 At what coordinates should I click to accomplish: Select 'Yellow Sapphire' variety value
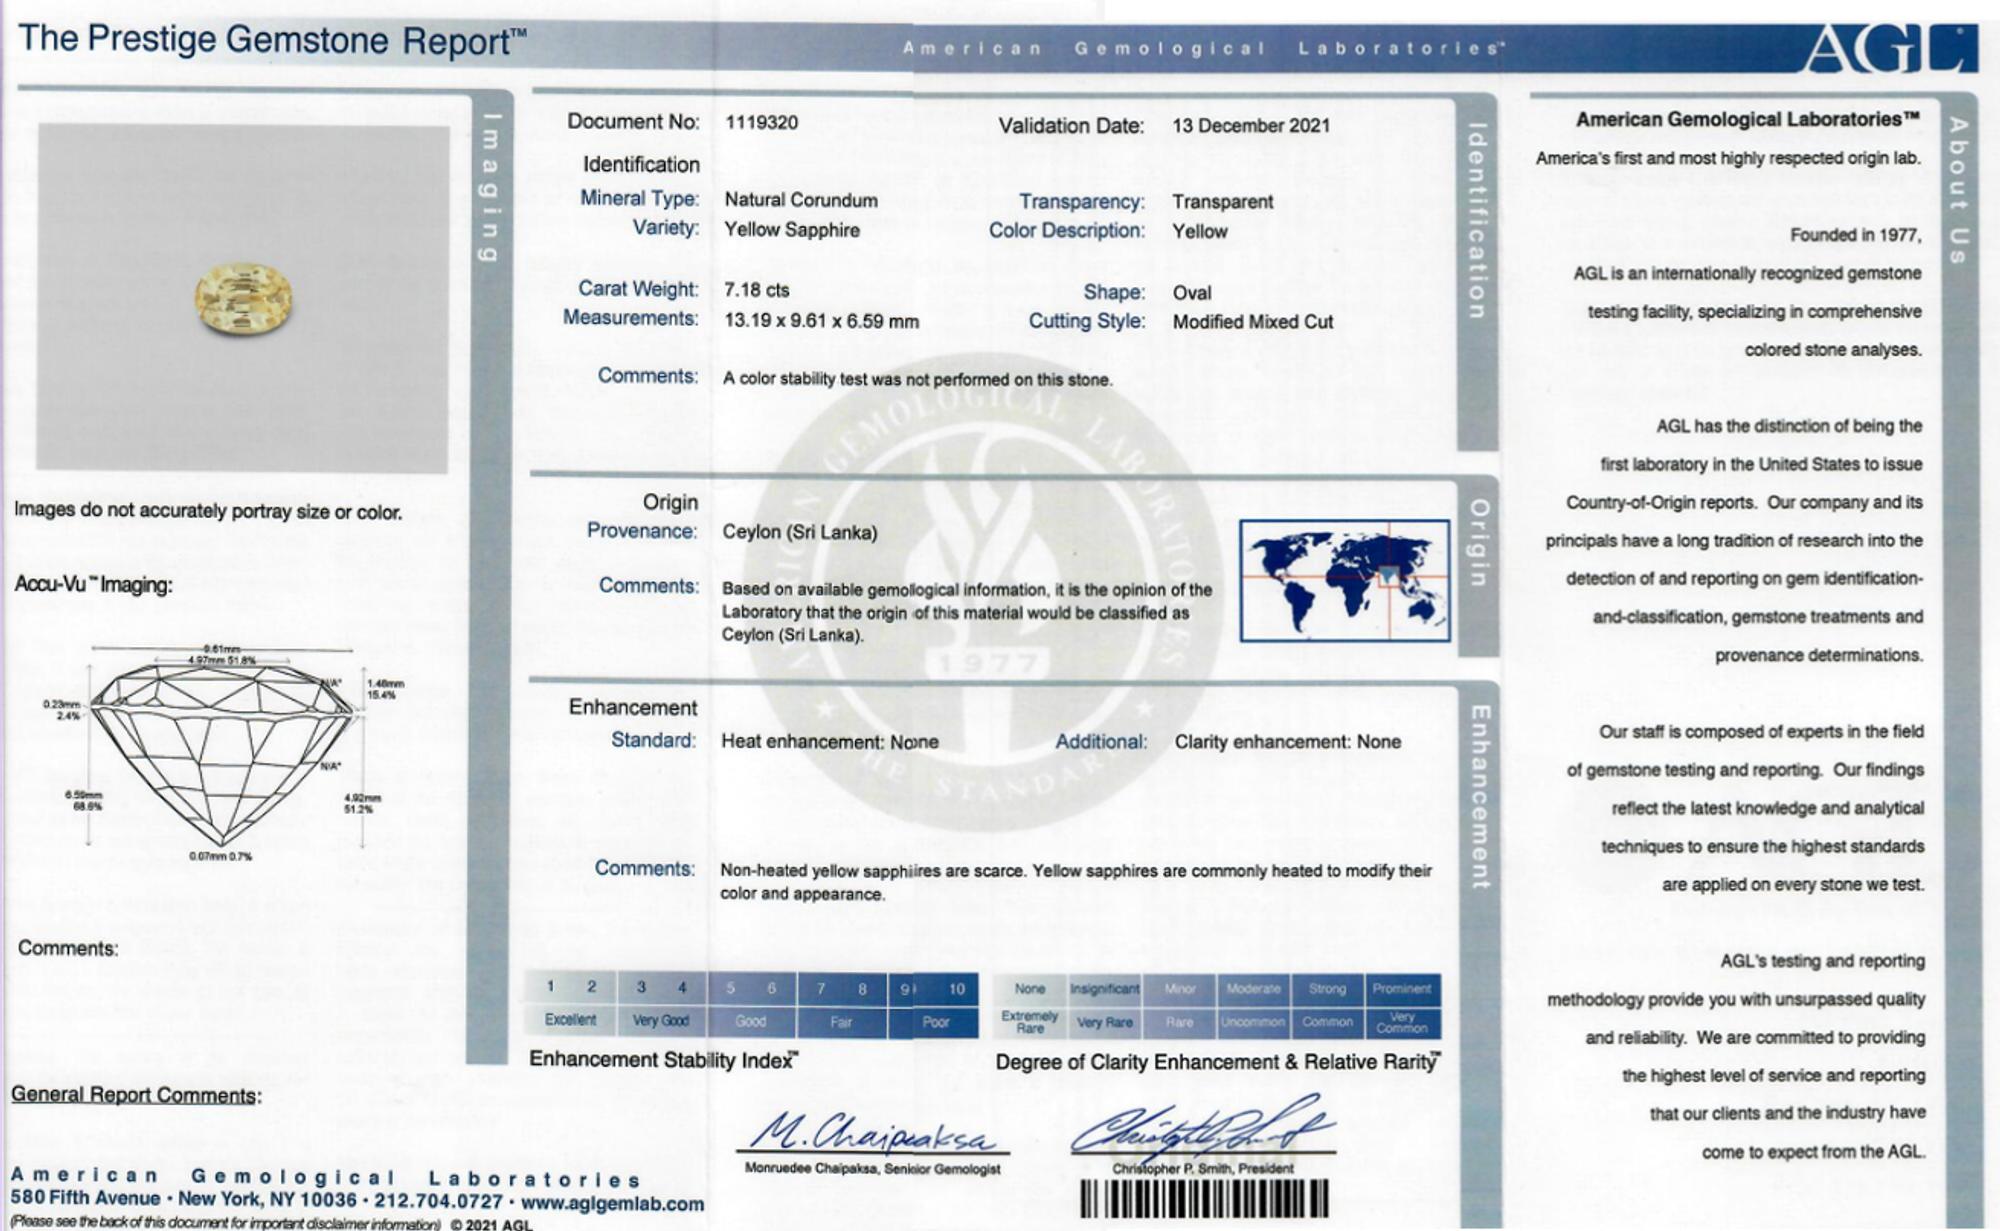792,230
